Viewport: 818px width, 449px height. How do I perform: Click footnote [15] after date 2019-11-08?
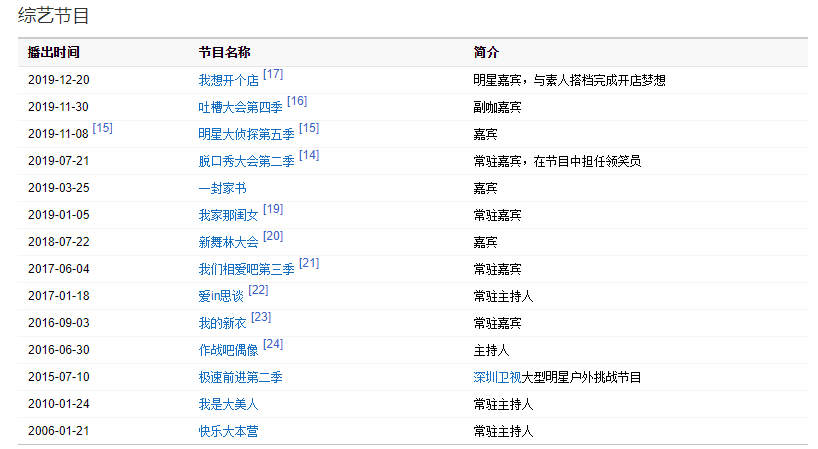coord(102,128)
